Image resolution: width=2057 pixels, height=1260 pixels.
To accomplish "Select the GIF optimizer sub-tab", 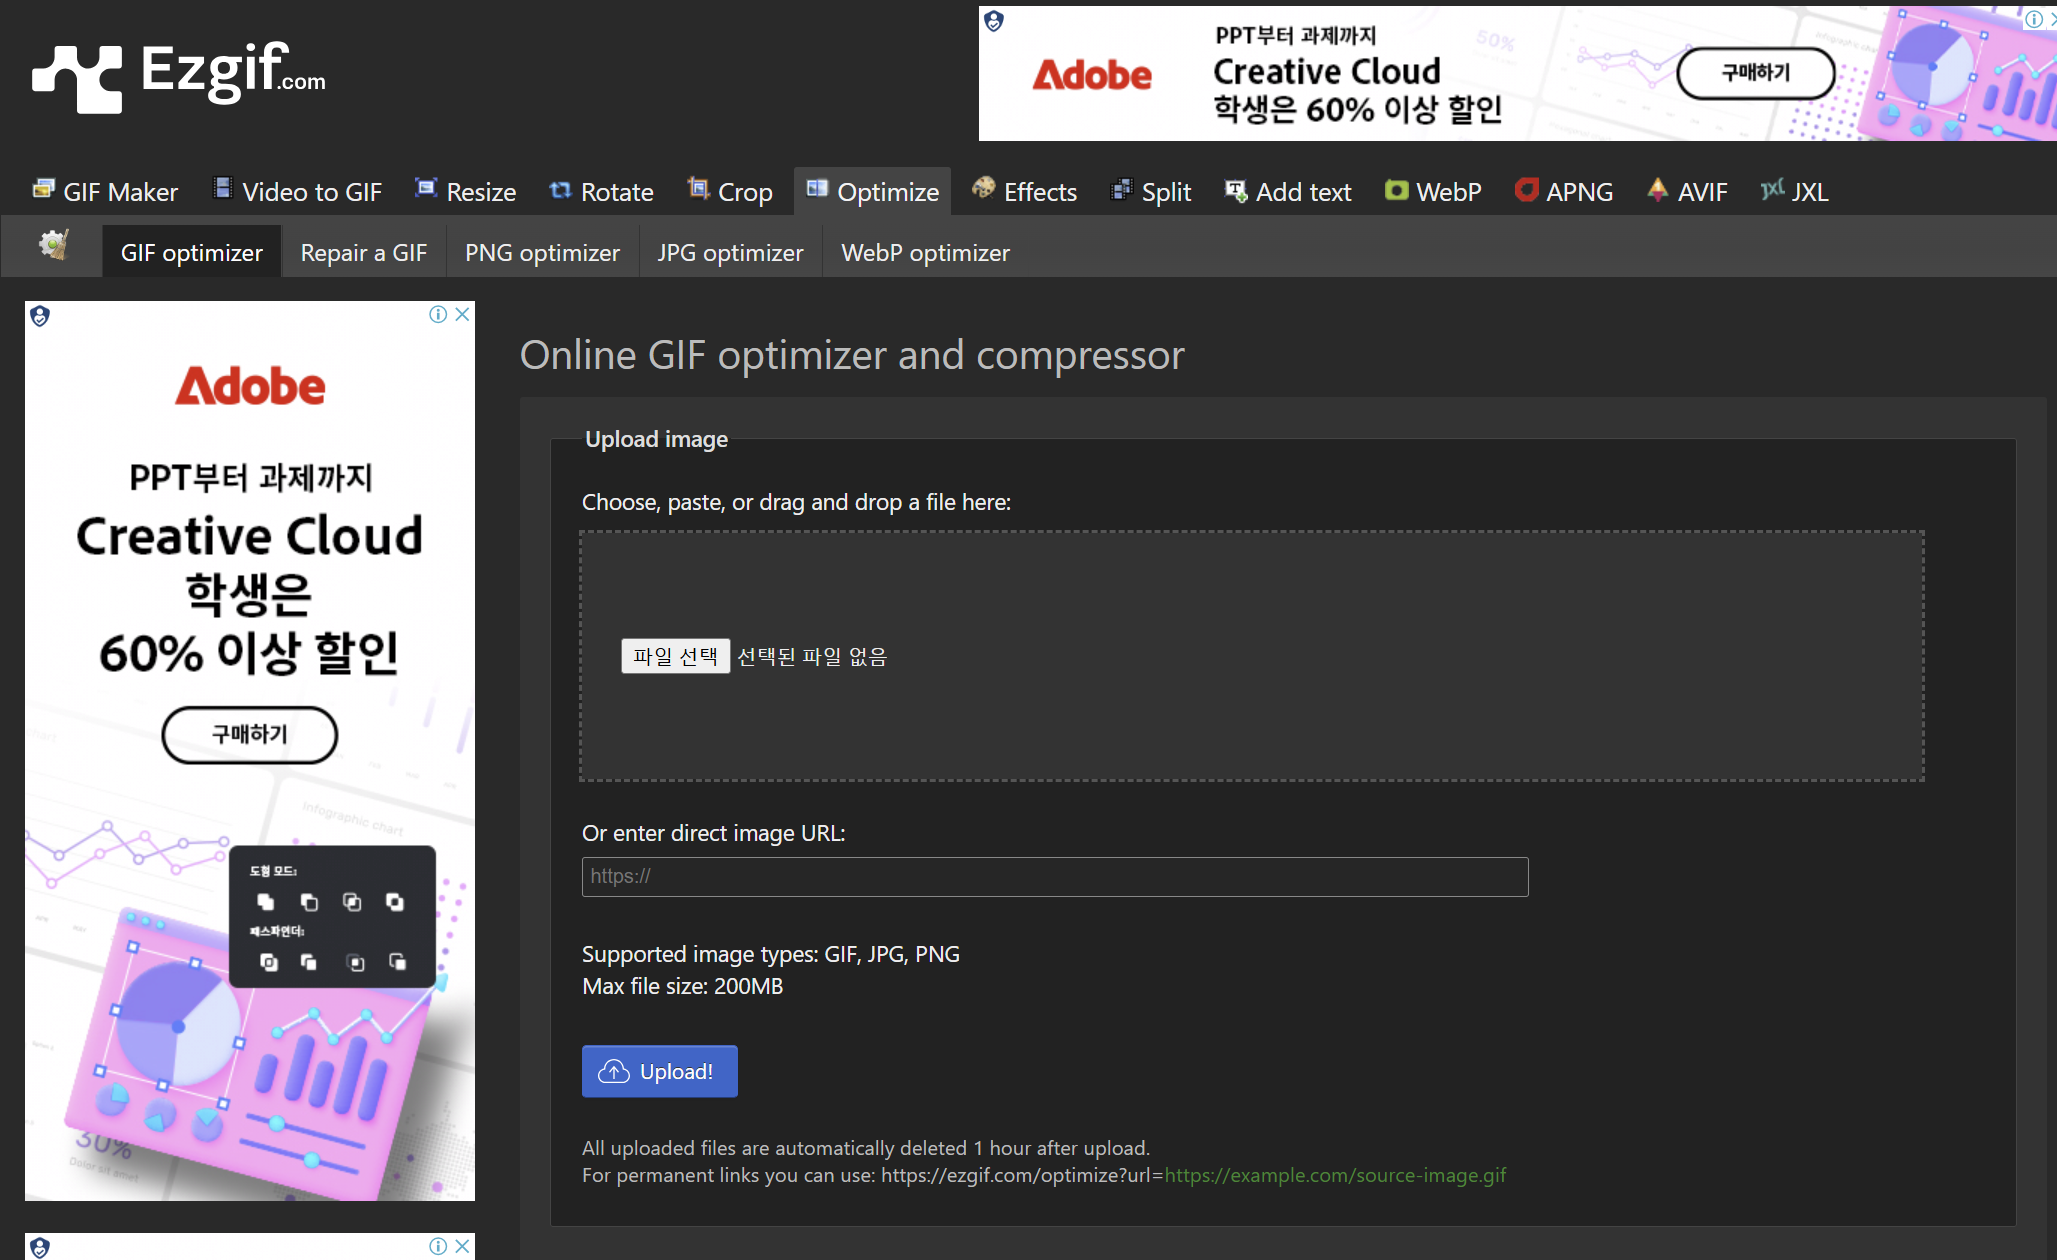I will pos(192,252).
